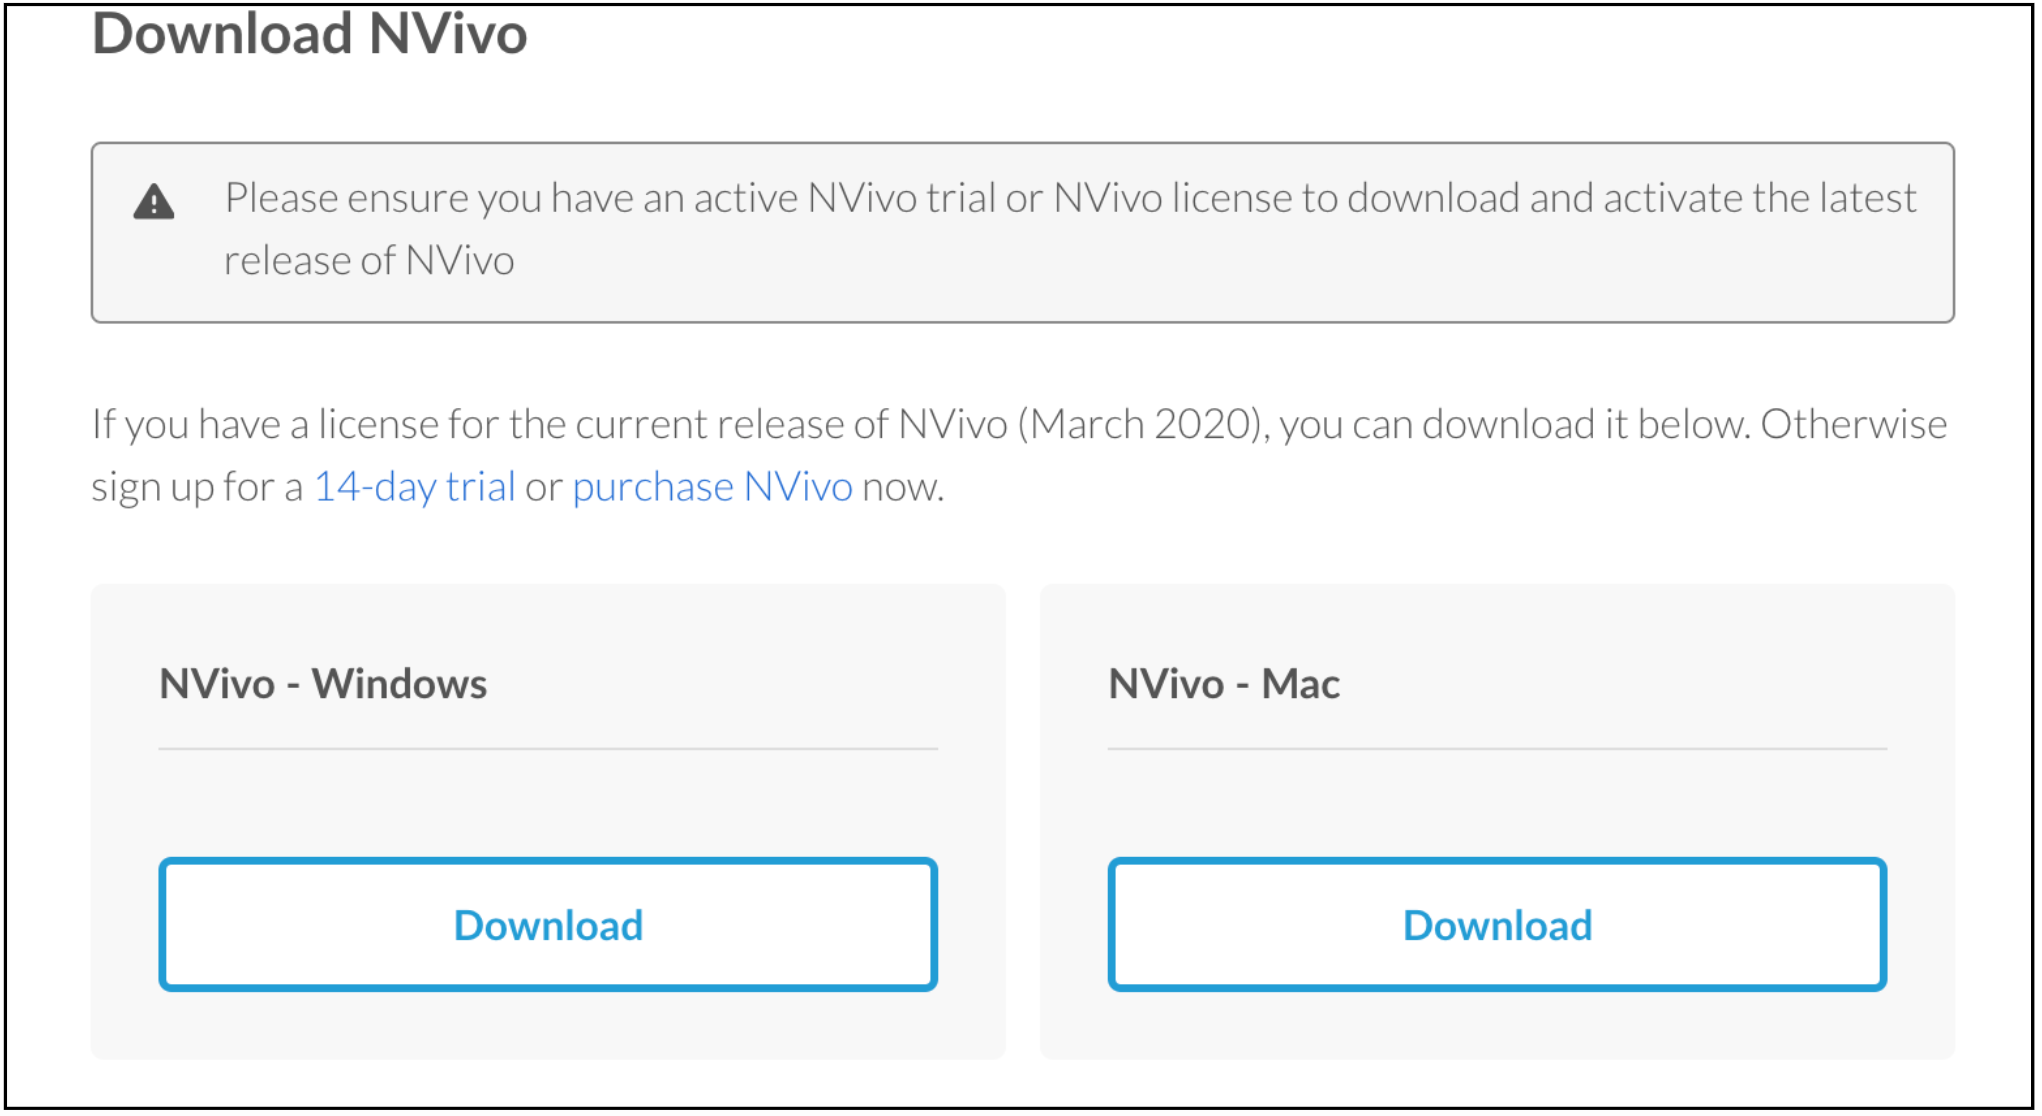Select the NVivo - Windows card heading

coord(322,684)
